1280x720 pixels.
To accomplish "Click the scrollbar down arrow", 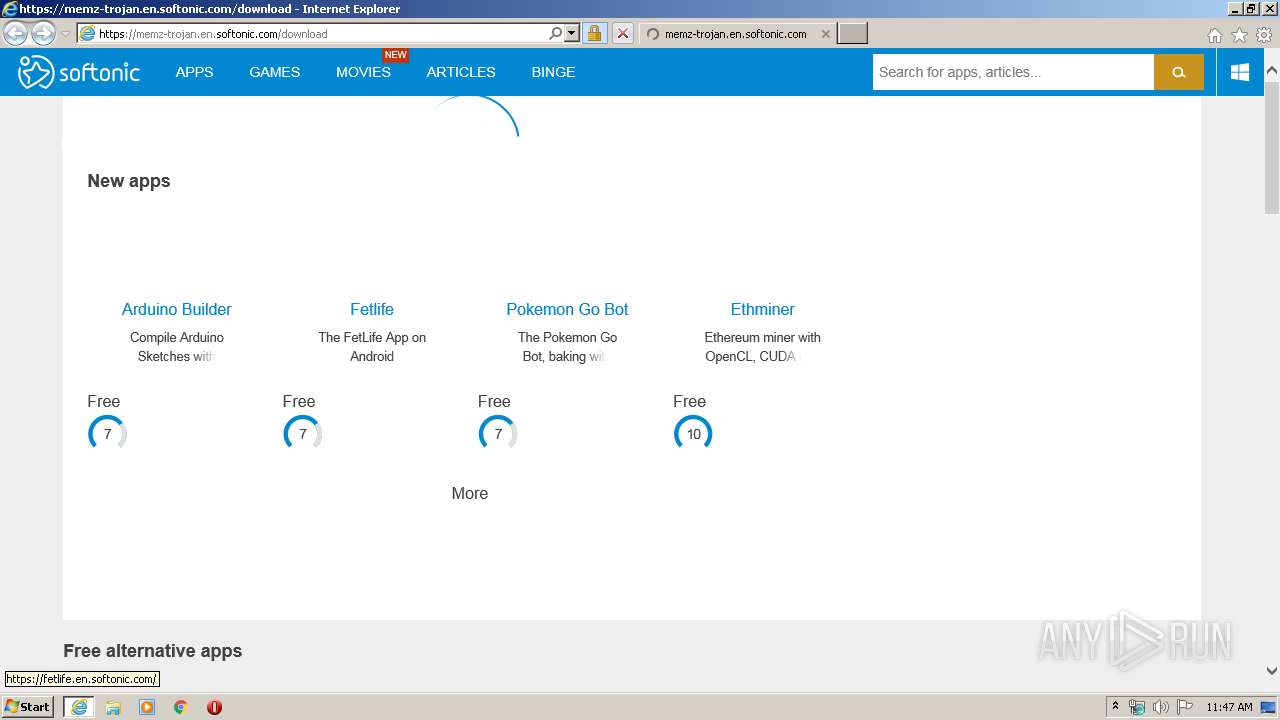I will coord(1272,671).
